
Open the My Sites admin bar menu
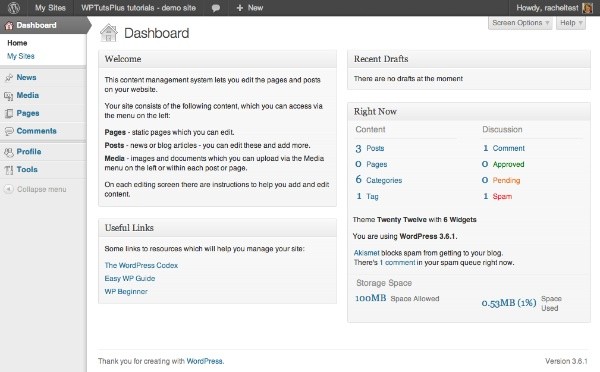click(50, 8)
